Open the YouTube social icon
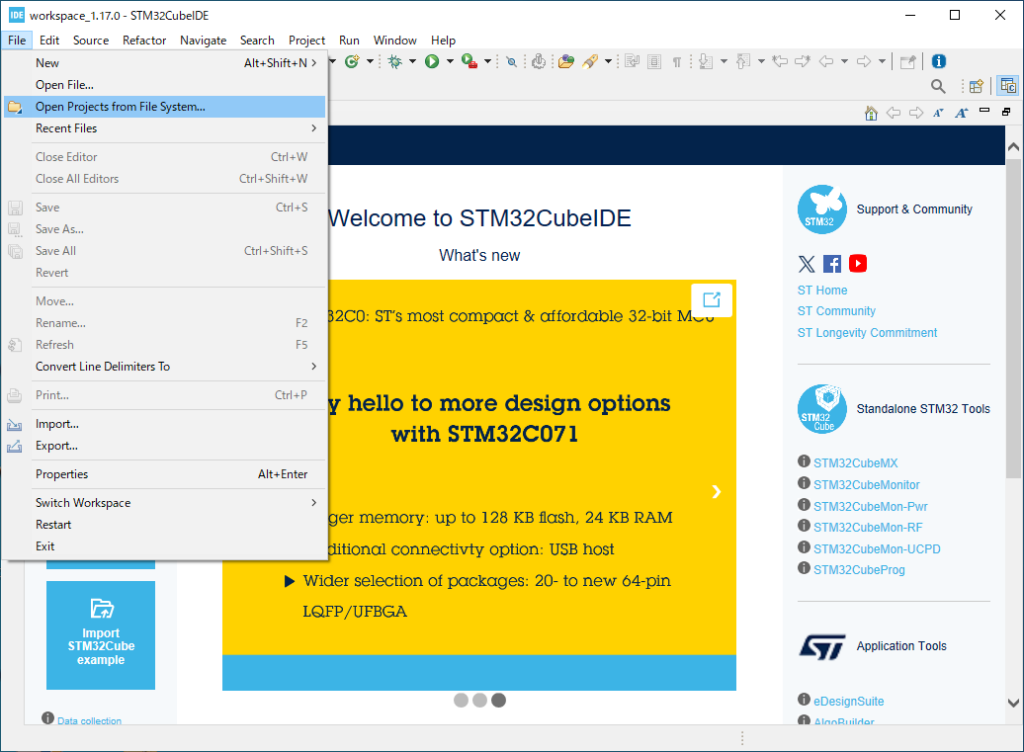This screenshot has height=752, width=1024. 858,263
